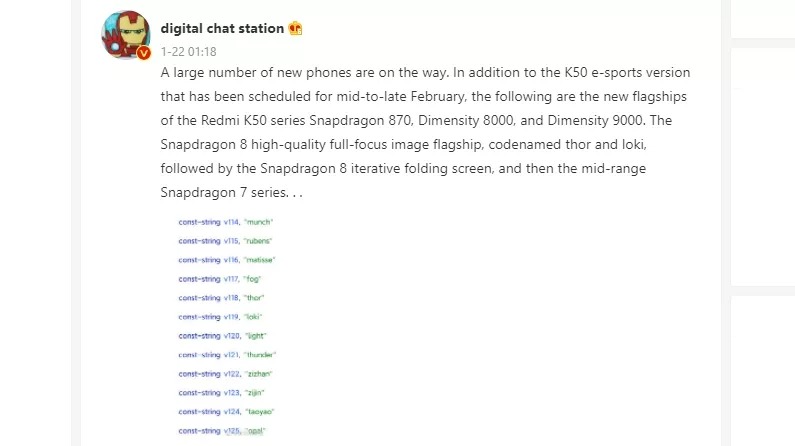795x446 pixels.
Task: Click the v121 "thunder" code line
Action: (227, 354)
